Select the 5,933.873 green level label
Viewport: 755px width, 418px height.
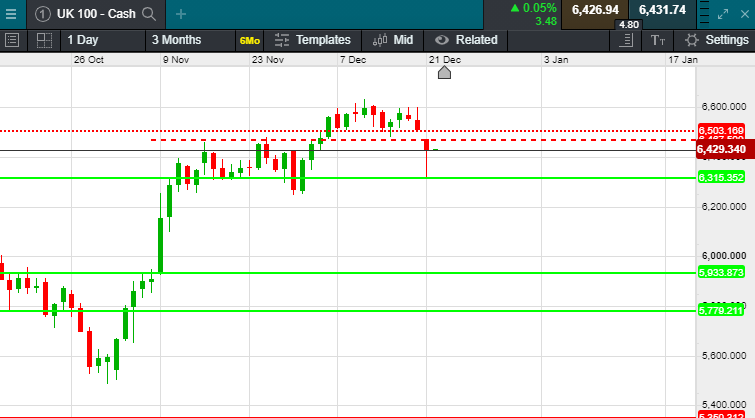(x=721, y=273)
